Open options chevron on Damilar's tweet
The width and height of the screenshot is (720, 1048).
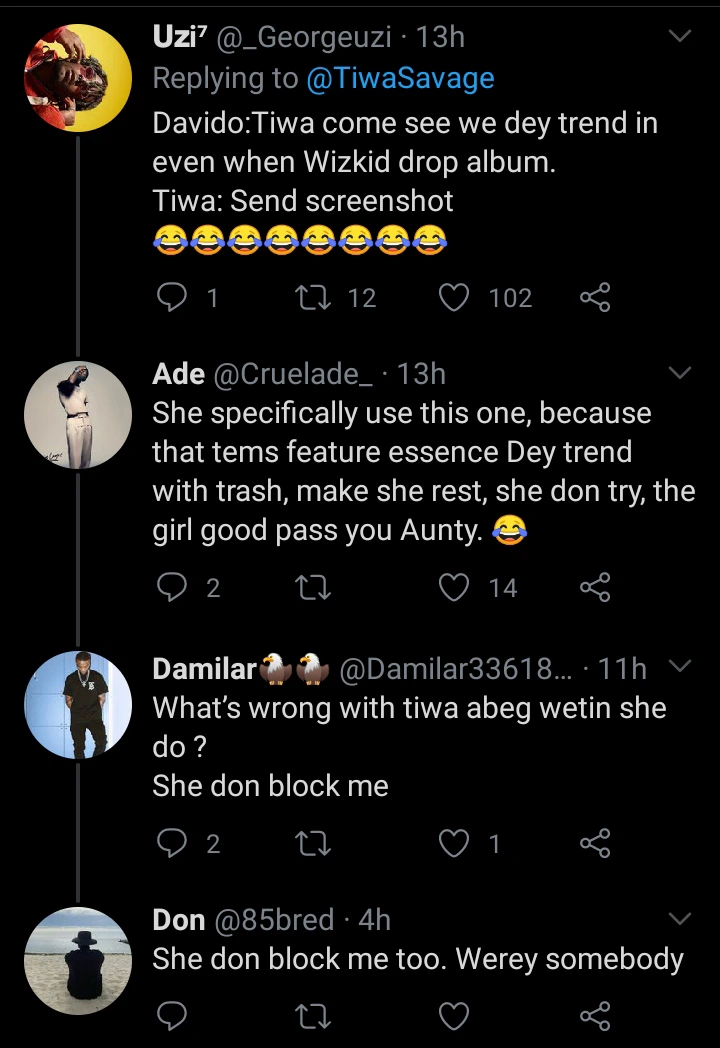(680, 667)
